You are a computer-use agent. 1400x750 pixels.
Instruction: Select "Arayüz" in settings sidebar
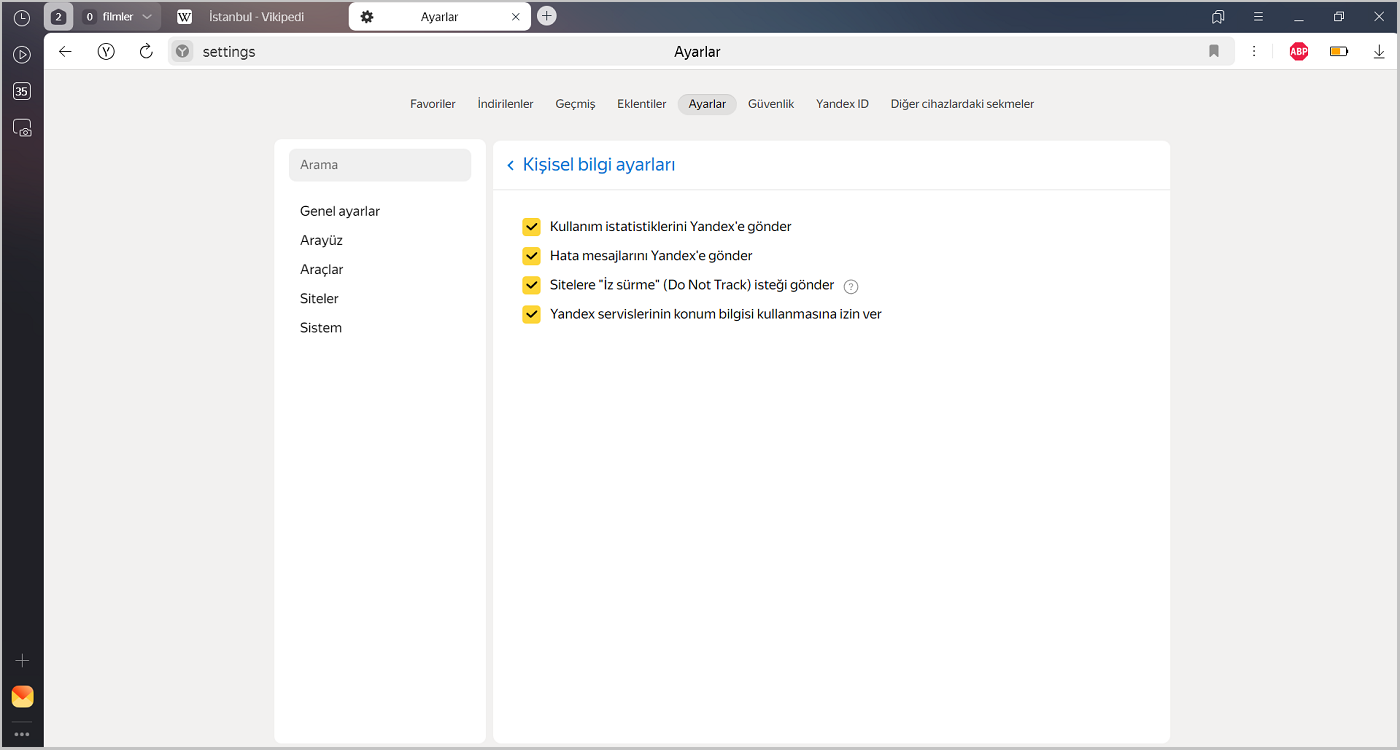[321, 240]
